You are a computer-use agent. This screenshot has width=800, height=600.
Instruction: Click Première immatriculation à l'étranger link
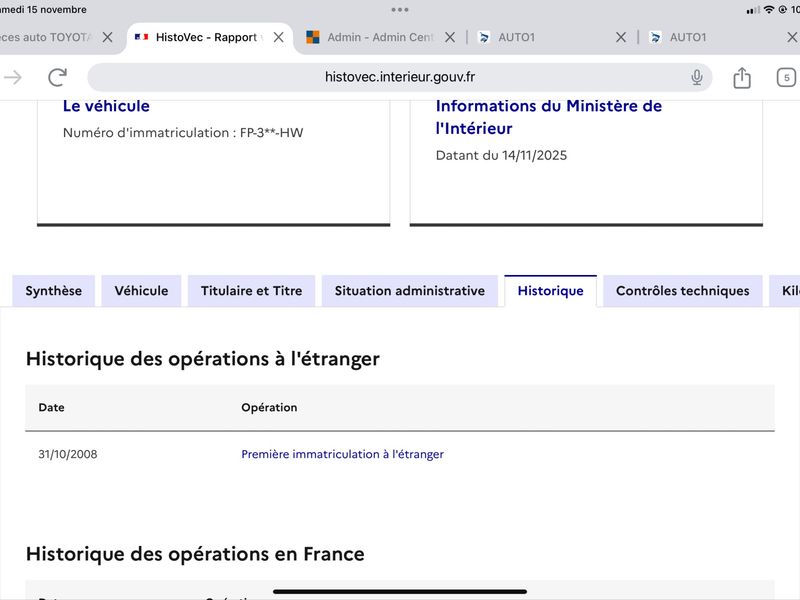point(342,454)
